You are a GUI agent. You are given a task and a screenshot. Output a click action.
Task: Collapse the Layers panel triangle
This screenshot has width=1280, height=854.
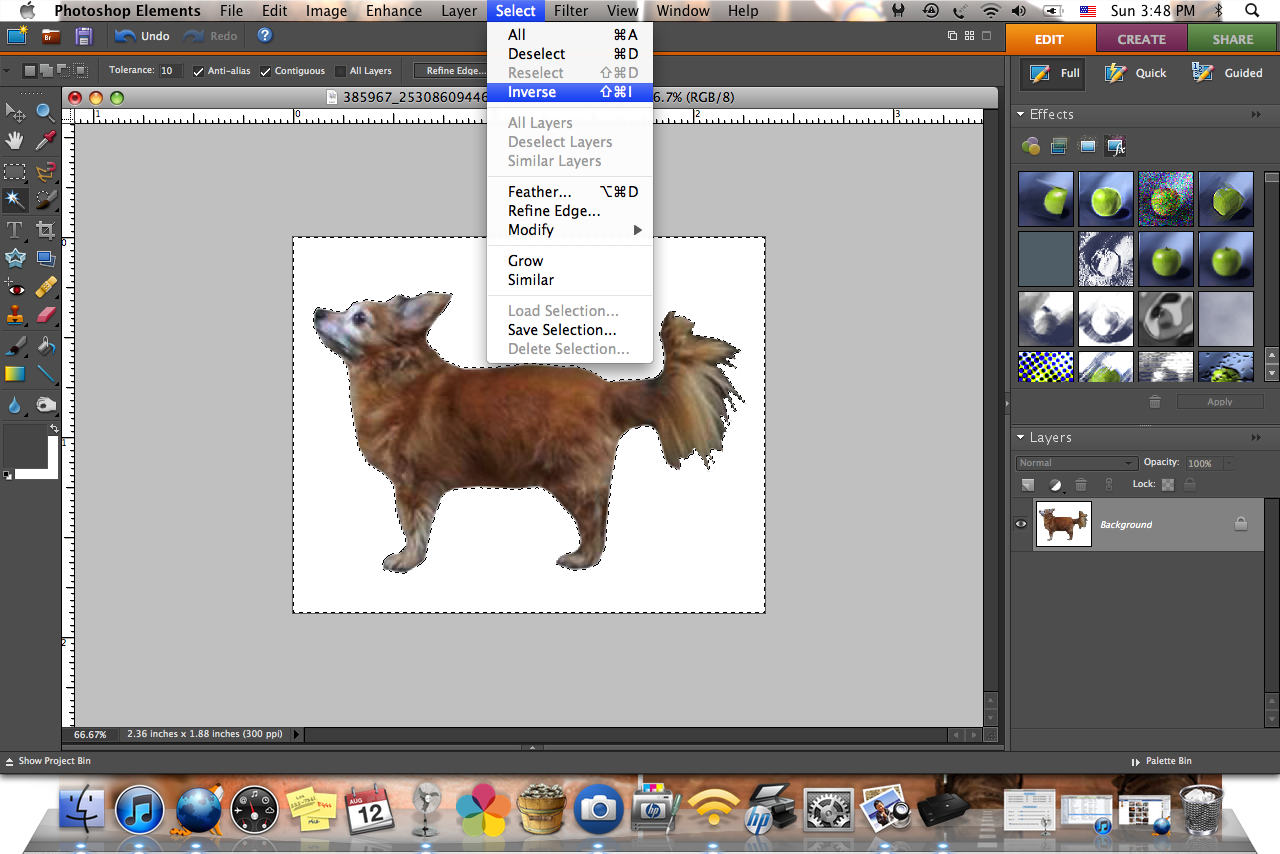pyautogui.click(x=1021, y=438)
